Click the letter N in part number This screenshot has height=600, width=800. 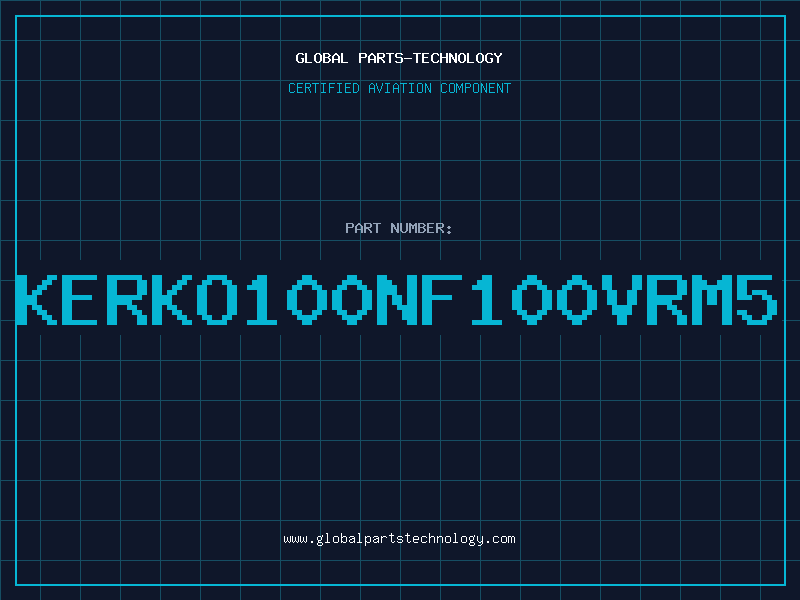click(x=397, y=299)
